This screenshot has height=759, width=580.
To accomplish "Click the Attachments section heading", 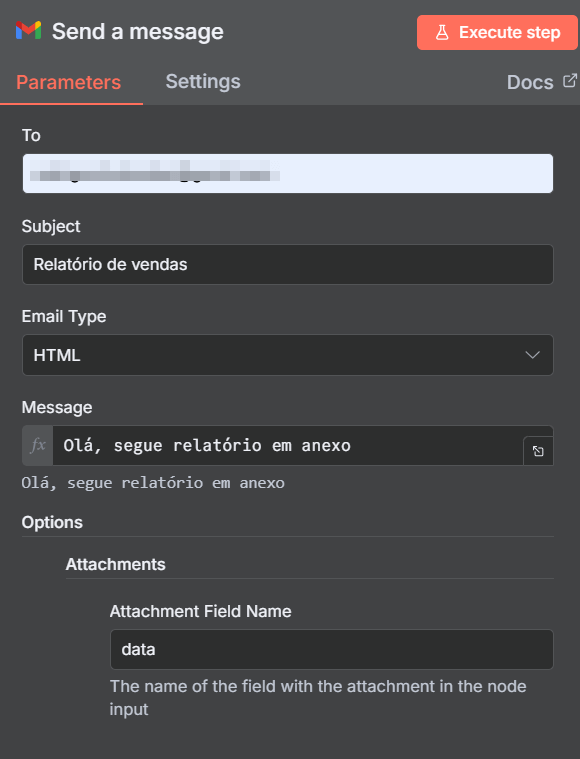I will coord(116,564).
